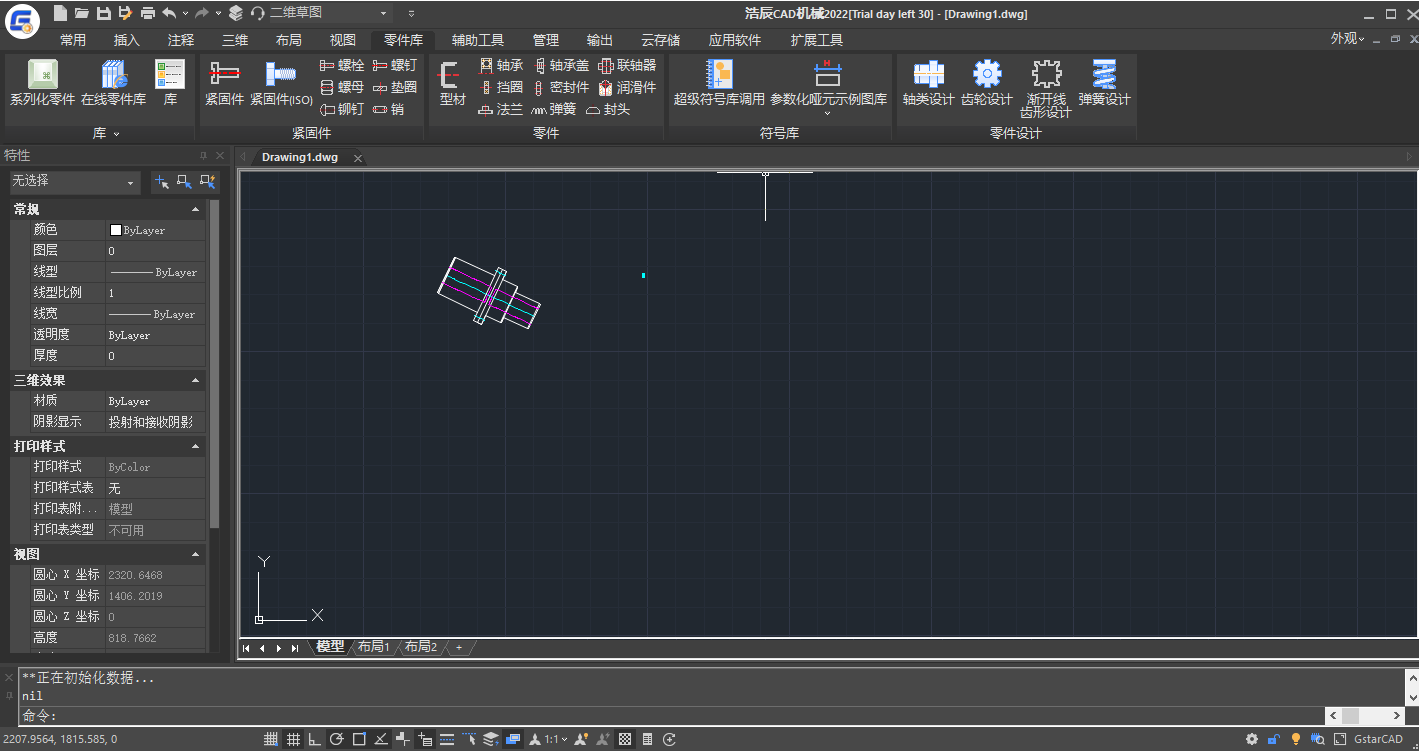Switch to the 布局1 layout tab
Image resolution: width=1419 pixels, height=752 pixels.
374,647
